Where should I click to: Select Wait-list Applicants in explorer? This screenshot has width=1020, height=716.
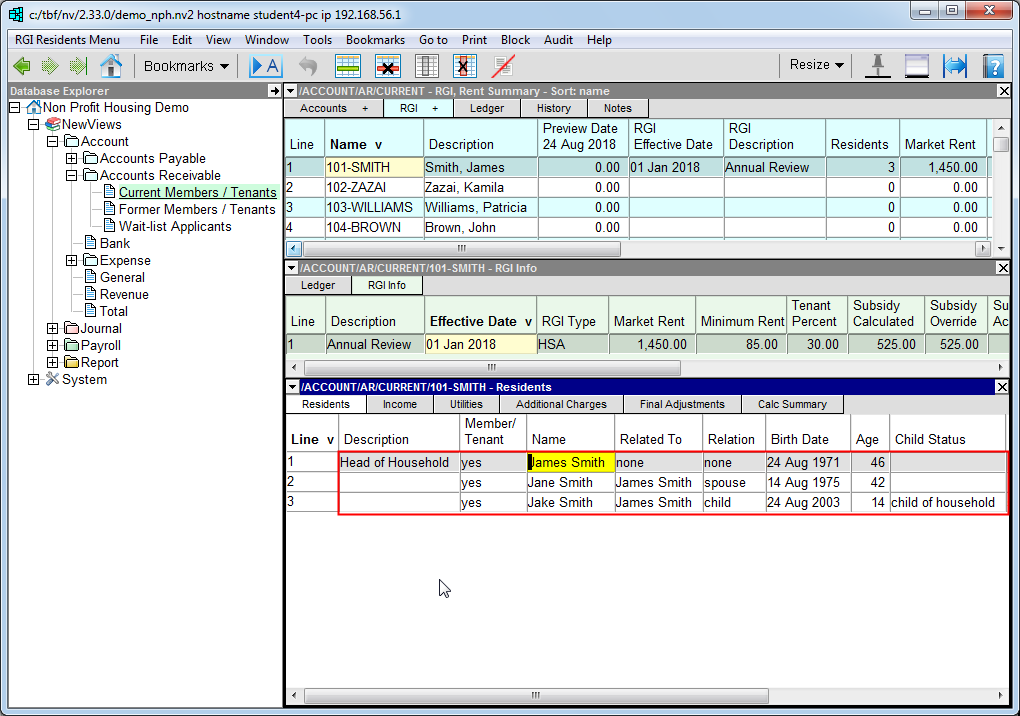pyautogui.click(x=174, y=226)
